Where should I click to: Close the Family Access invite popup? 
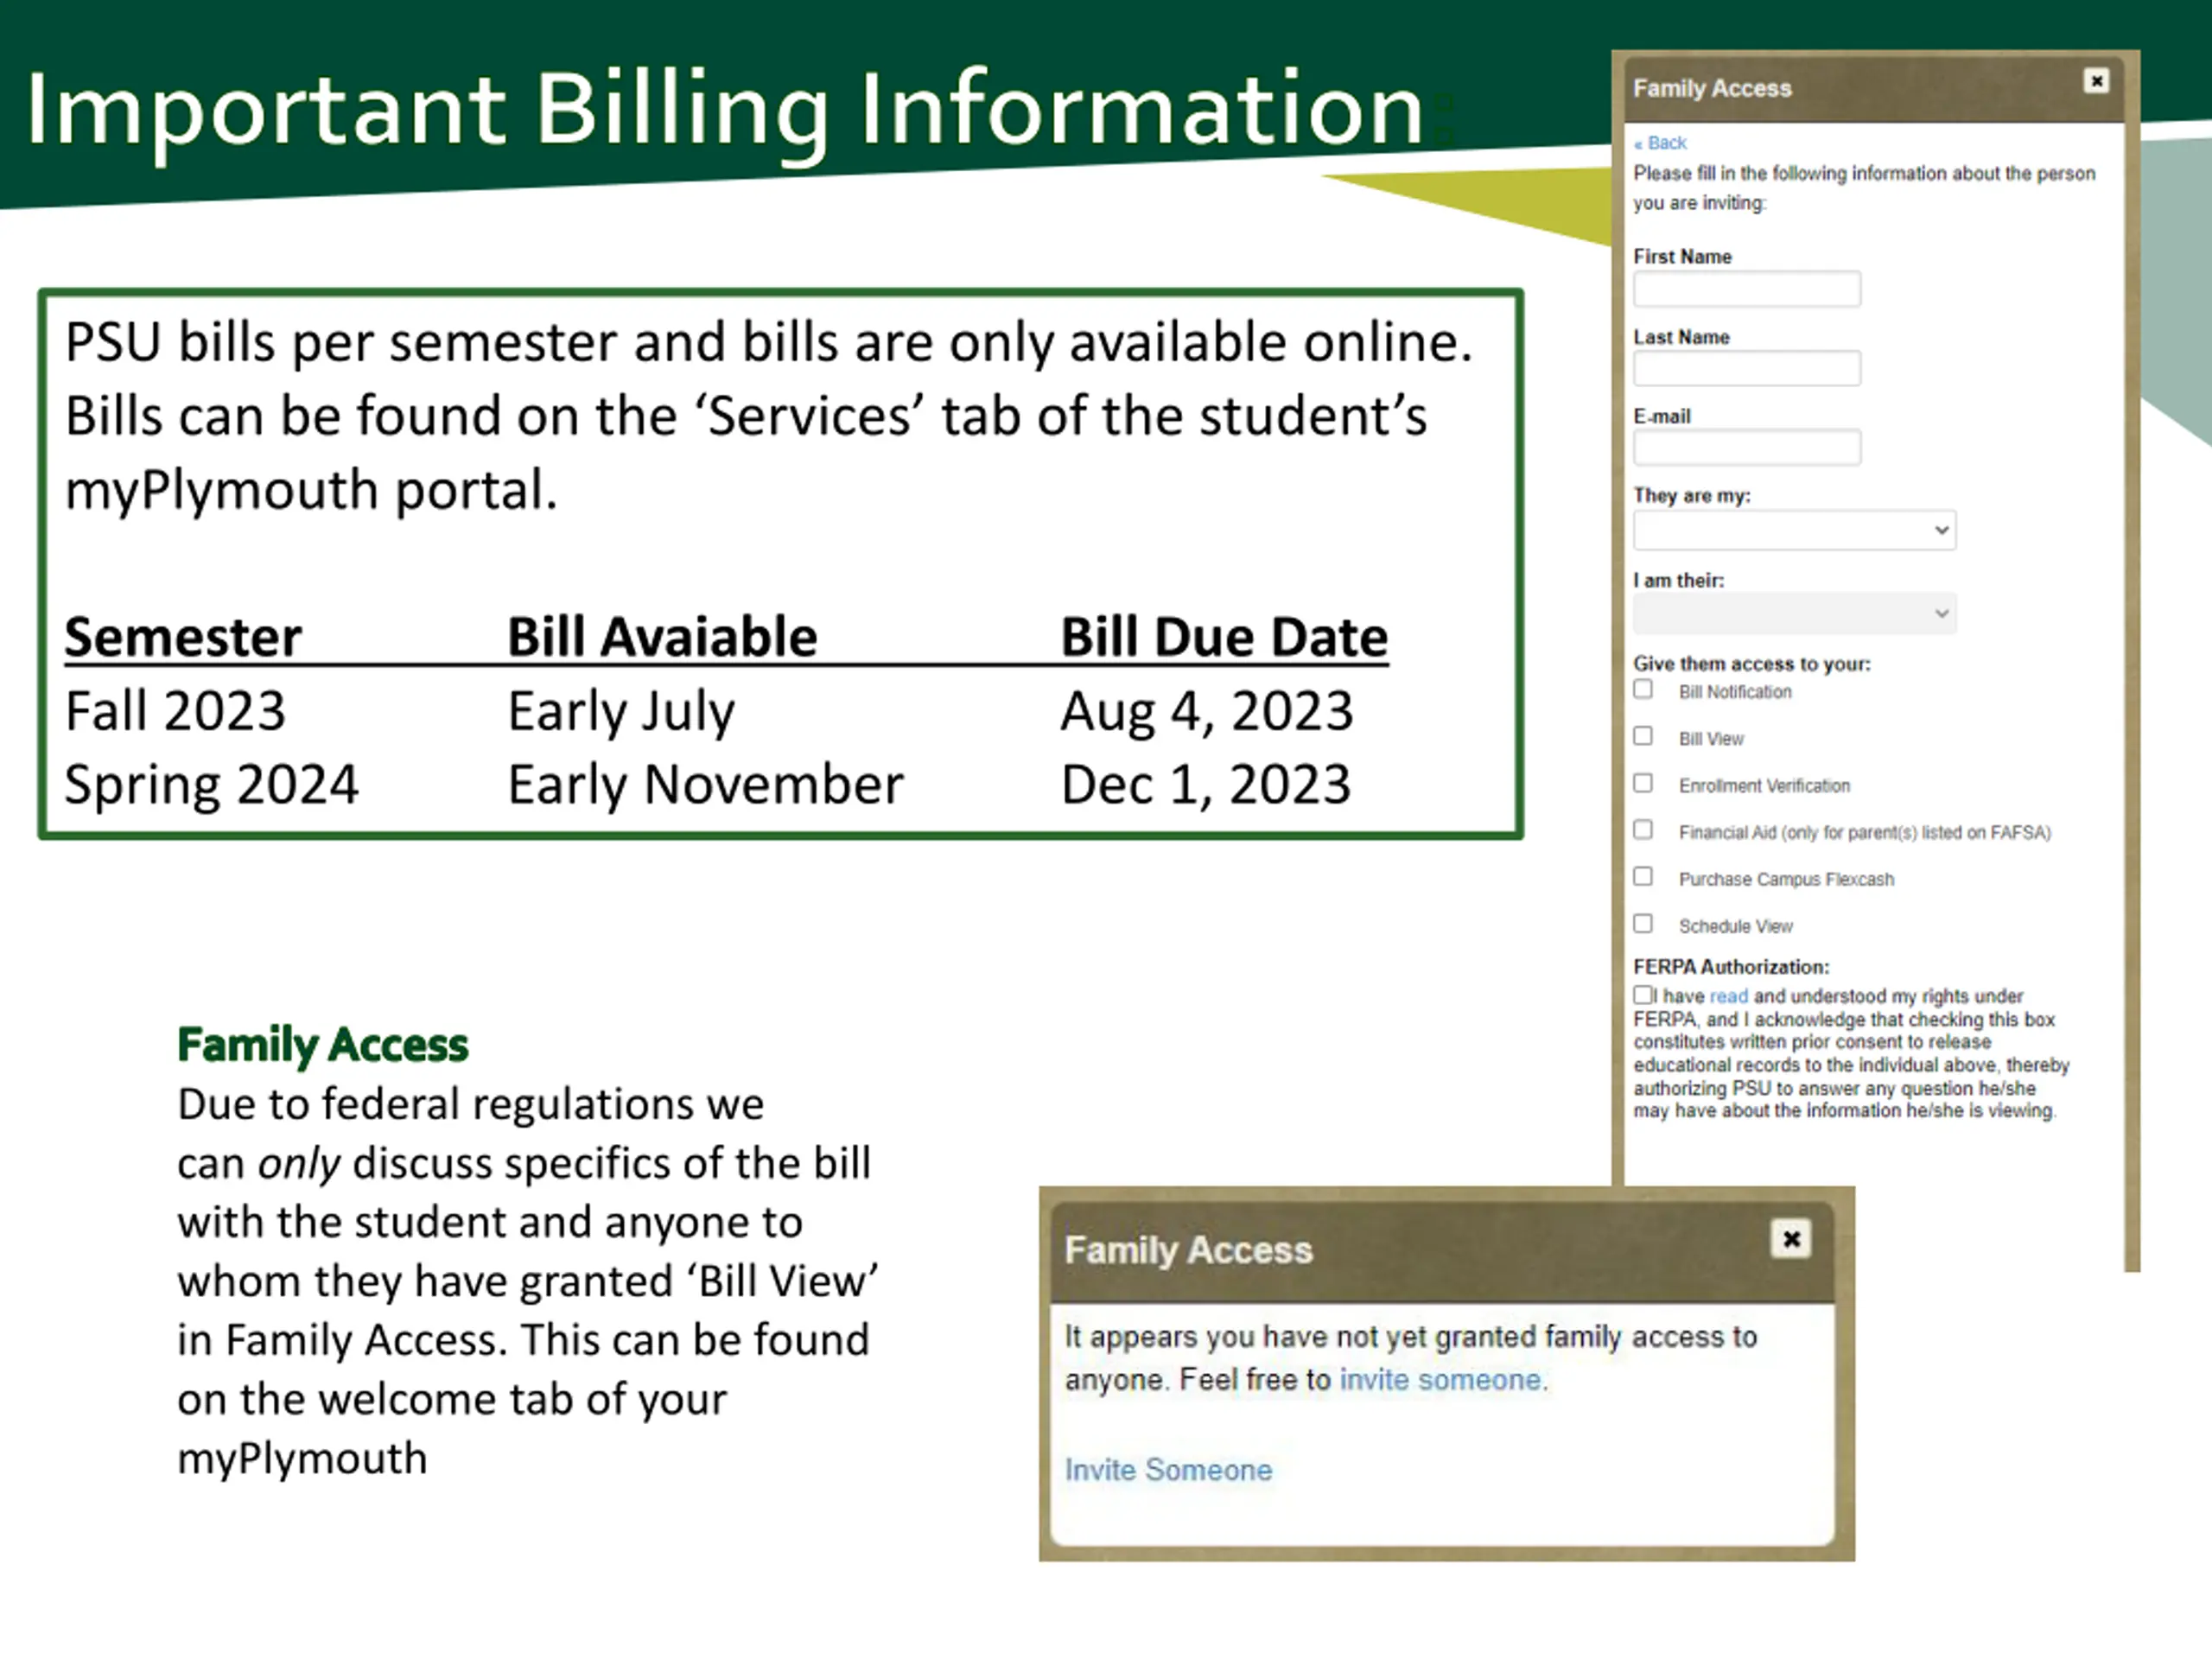coord(1791,1239)
